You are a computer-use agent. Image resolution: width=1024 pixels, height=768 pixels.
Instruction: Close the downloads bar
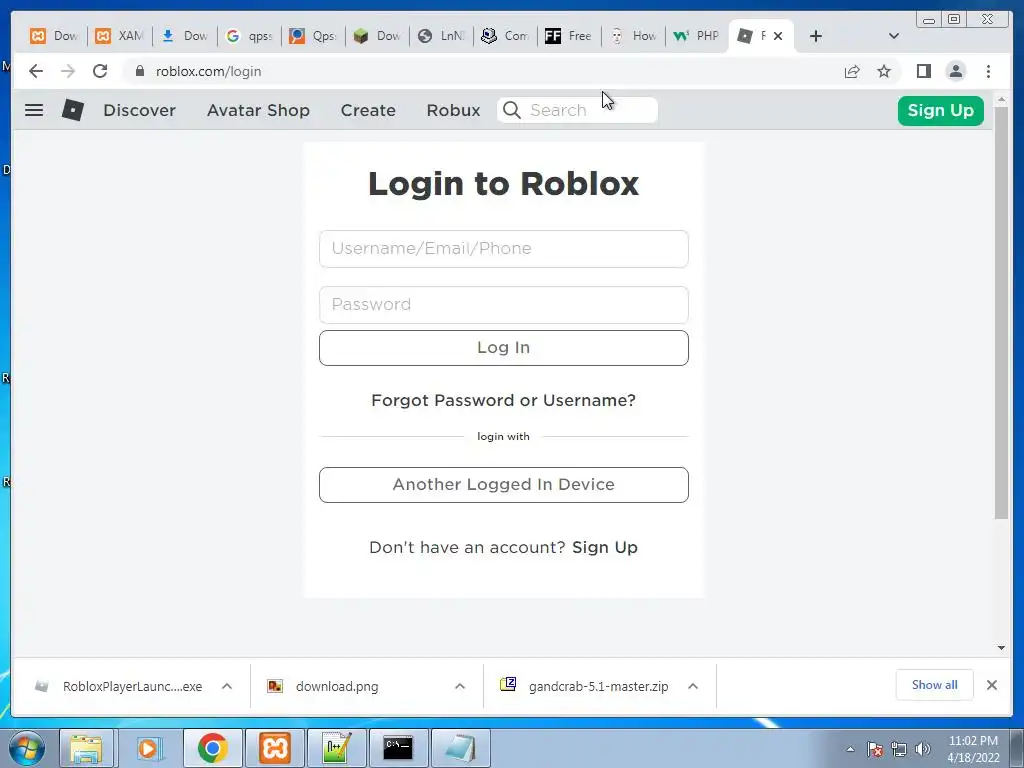[x=991, y=685]
